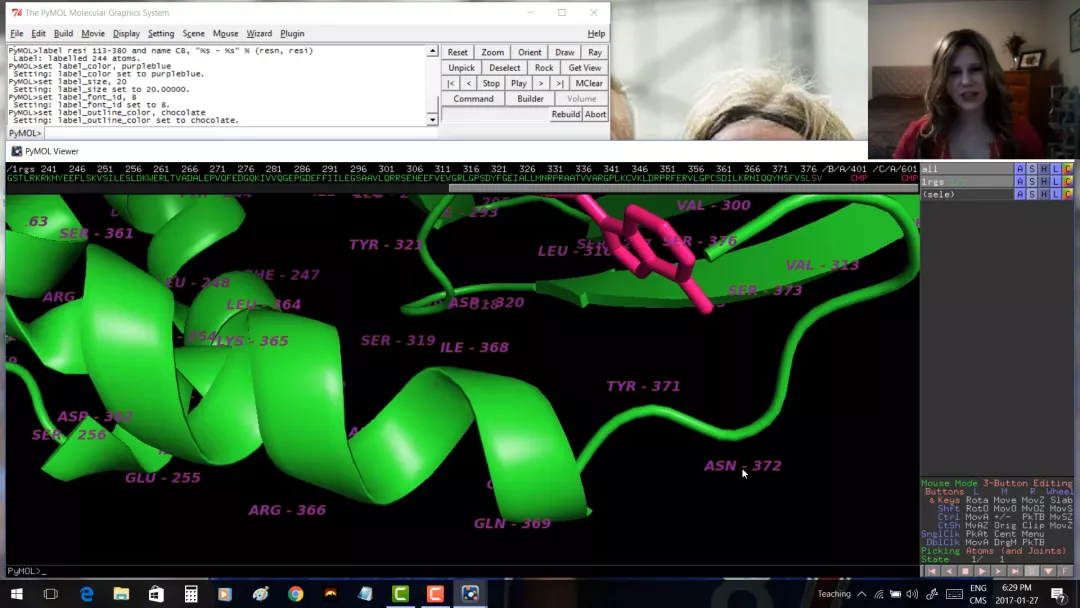The image size is (1080, 608).
Task: Open the Setting menu
Action: [x=161, y=34]
